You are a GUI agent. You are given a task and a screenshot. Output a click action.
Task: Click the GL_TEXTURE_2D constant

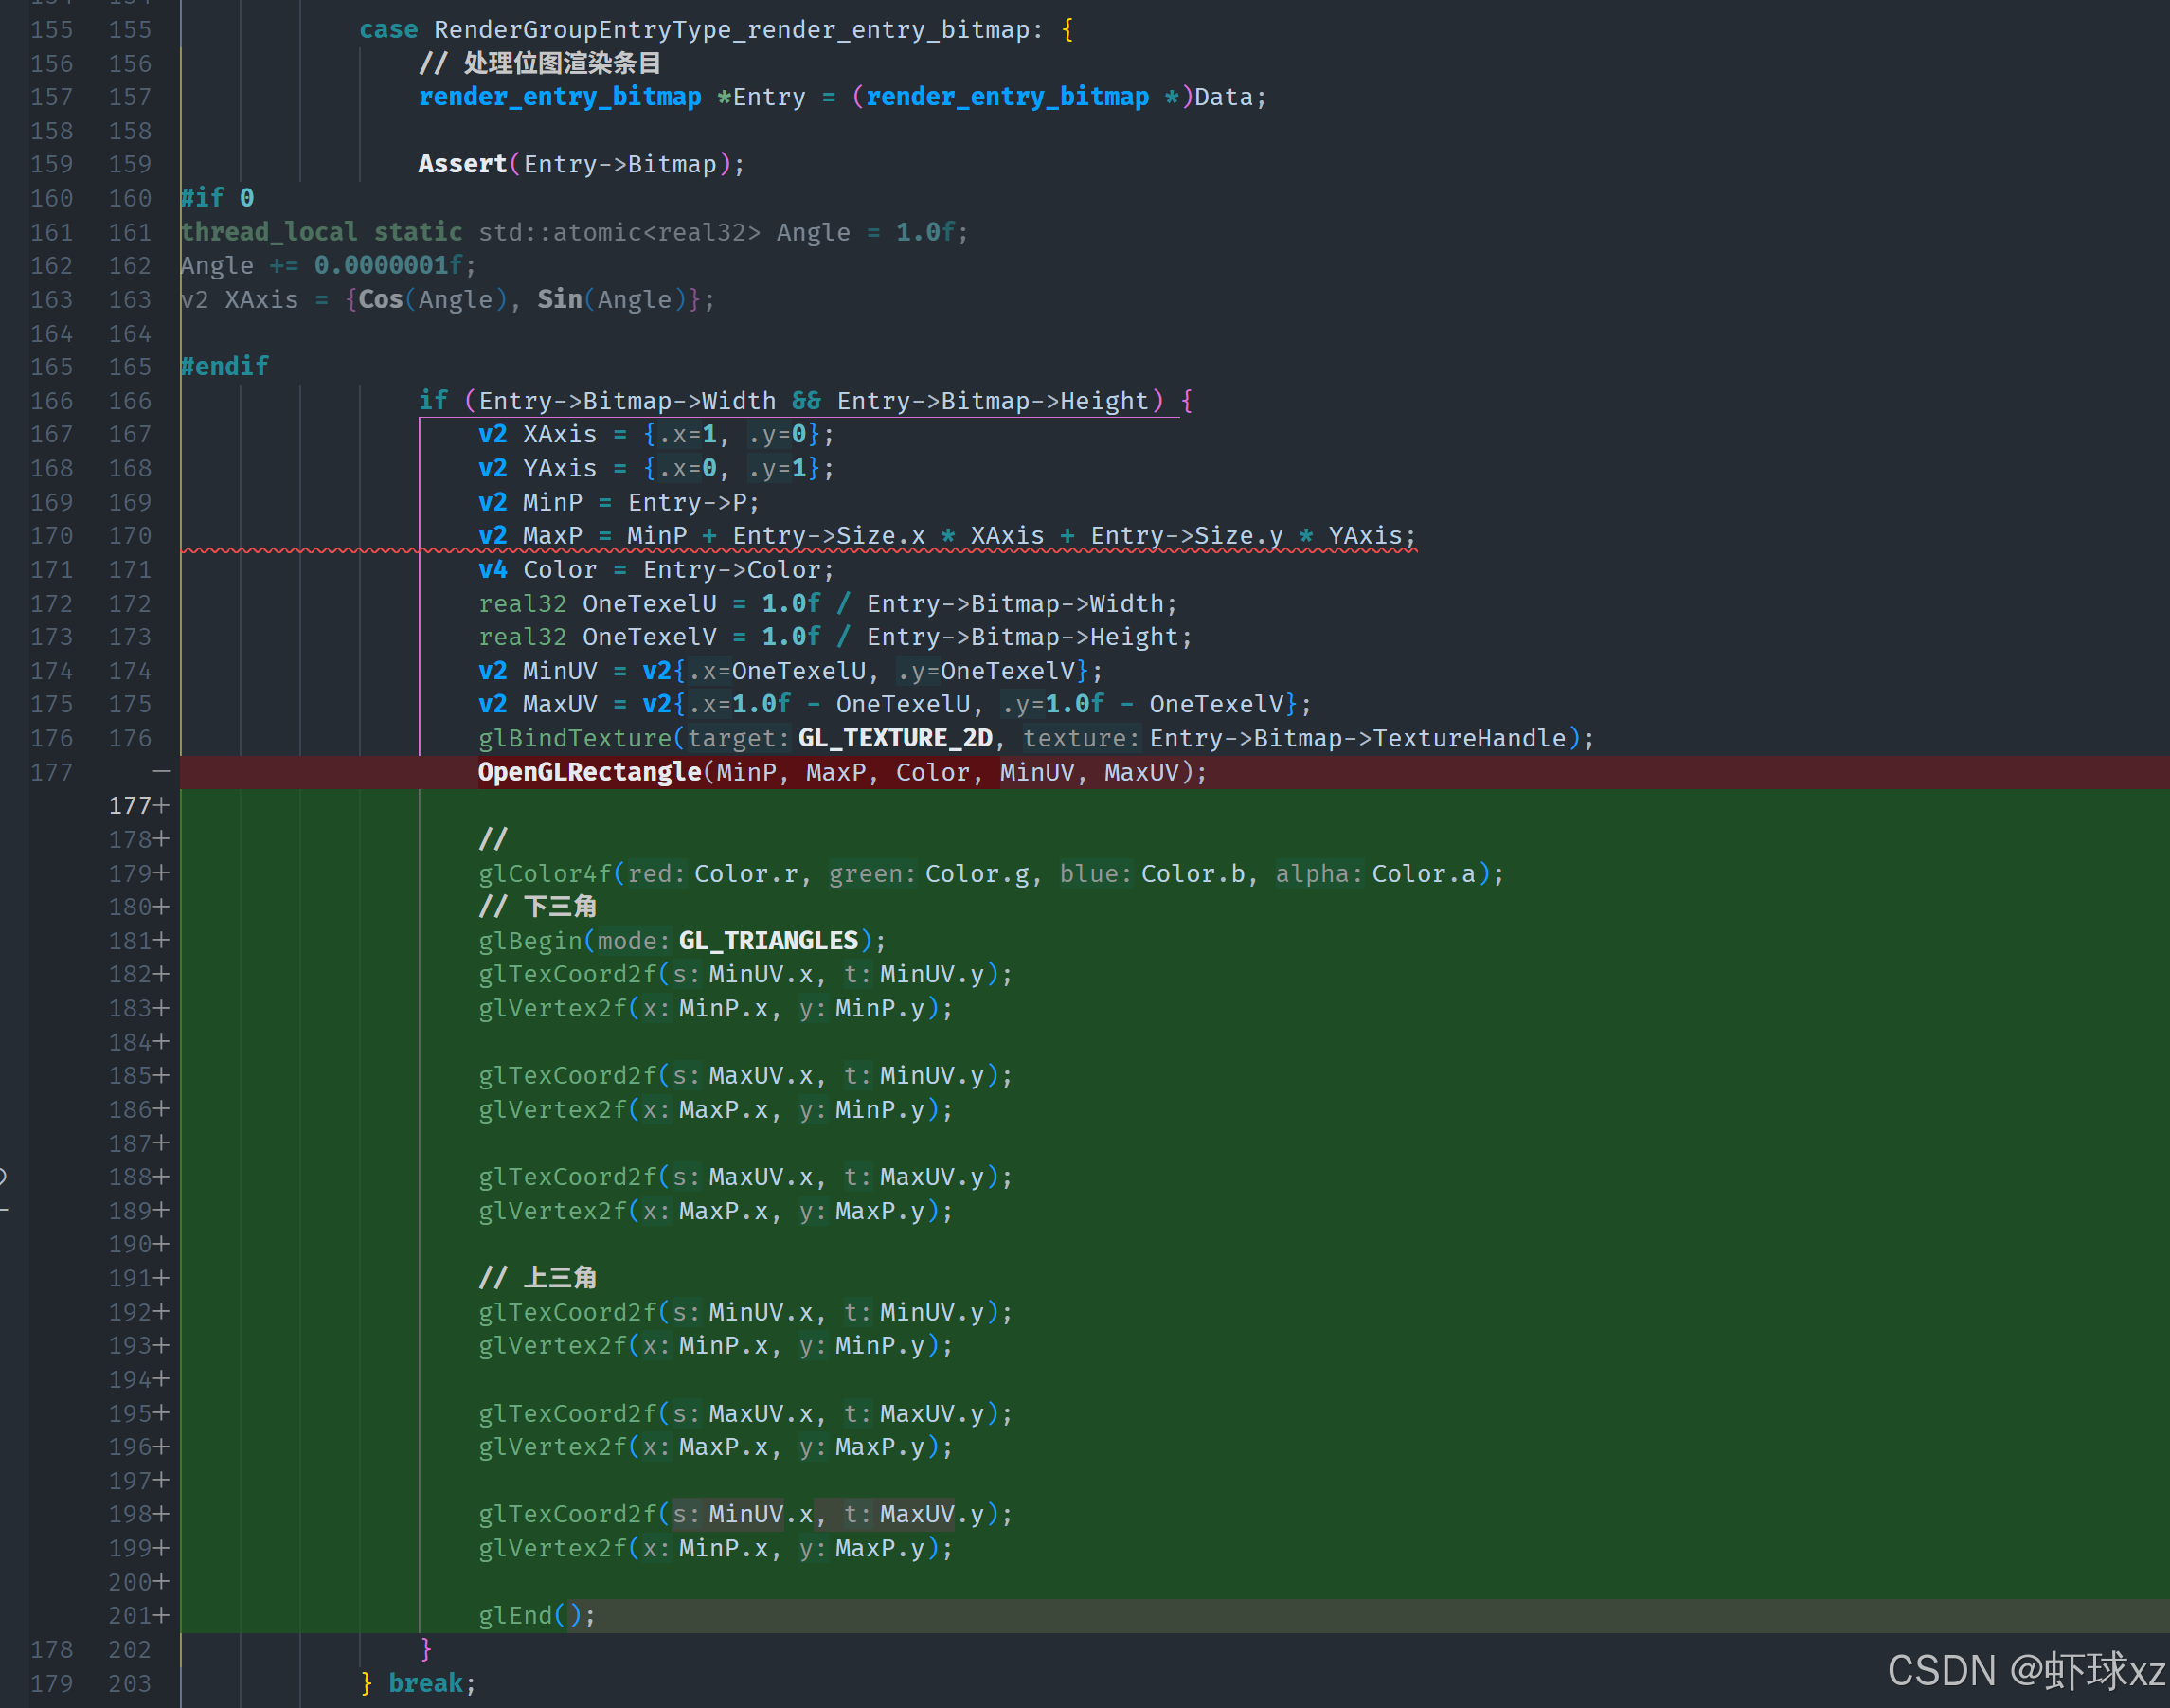tap(895, 739)
